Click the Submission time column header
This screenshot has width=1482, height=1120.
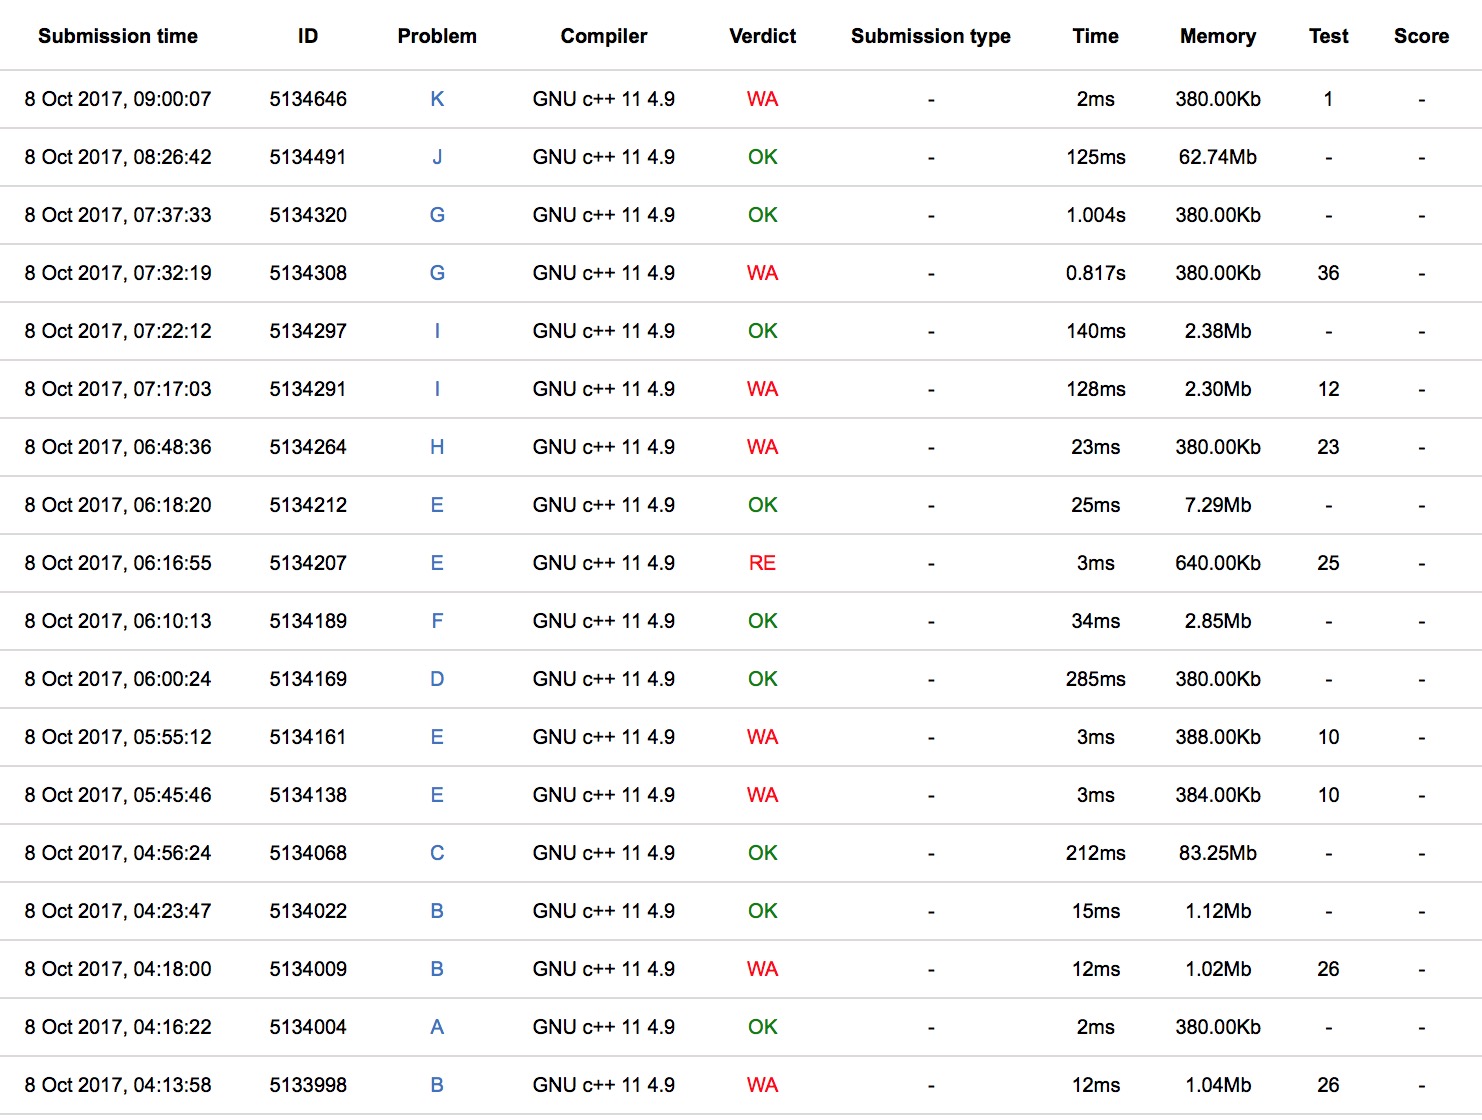point(118,36)
